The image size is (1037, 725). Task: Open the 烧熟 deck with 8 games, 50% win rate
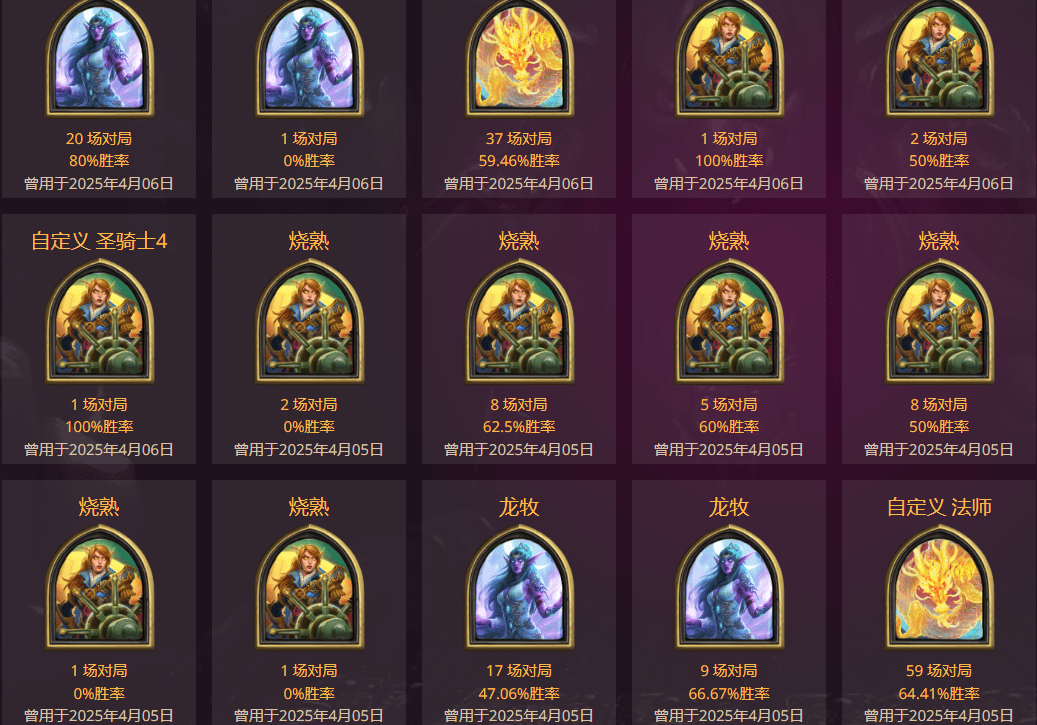tap(939, 339)
